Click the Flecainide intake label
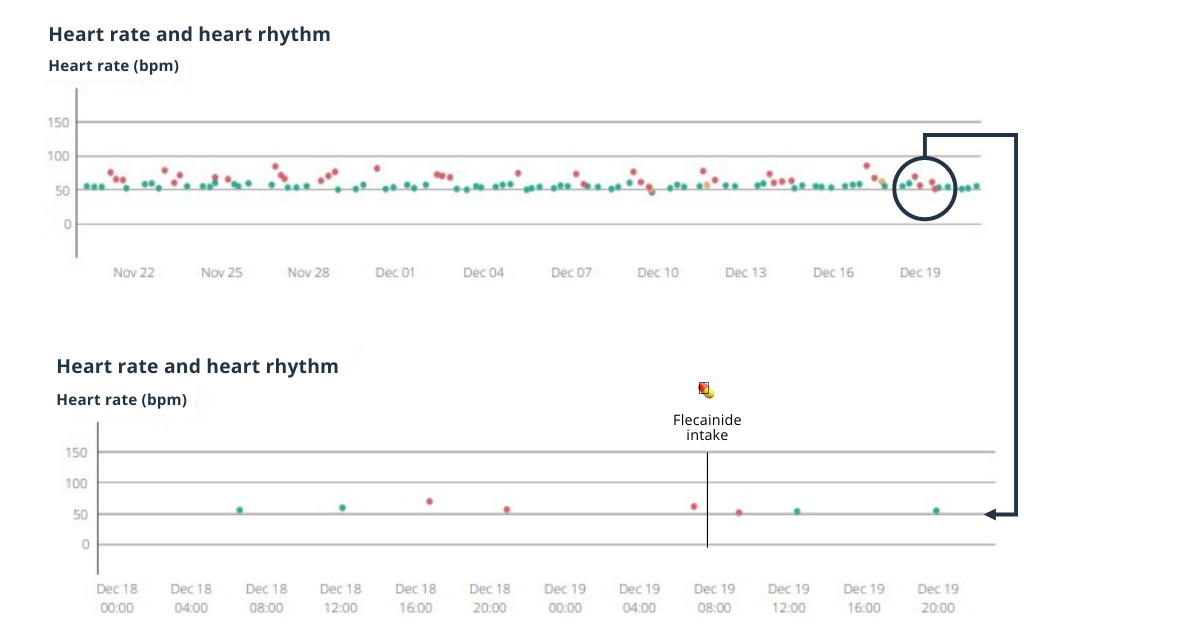This screenshot has width=1200, height=628. tap(707, 428)
